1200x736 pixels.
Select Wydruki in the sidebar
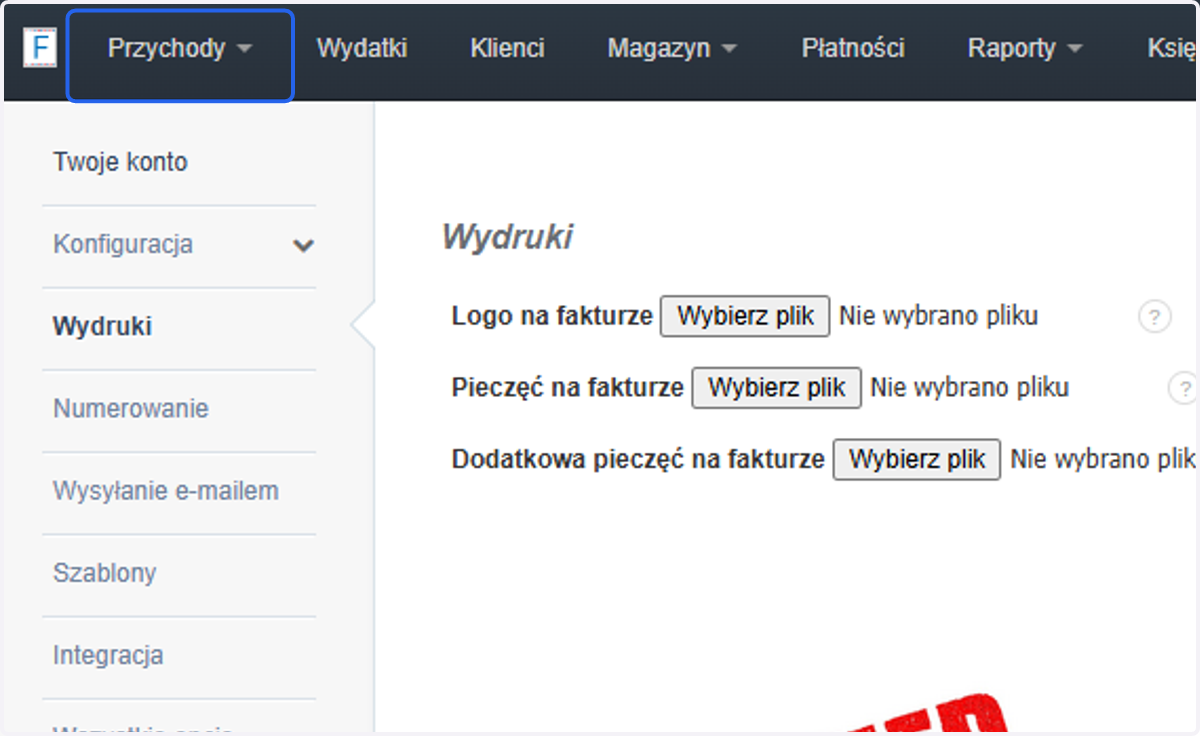pyautogui.click(x=102, y=327)
